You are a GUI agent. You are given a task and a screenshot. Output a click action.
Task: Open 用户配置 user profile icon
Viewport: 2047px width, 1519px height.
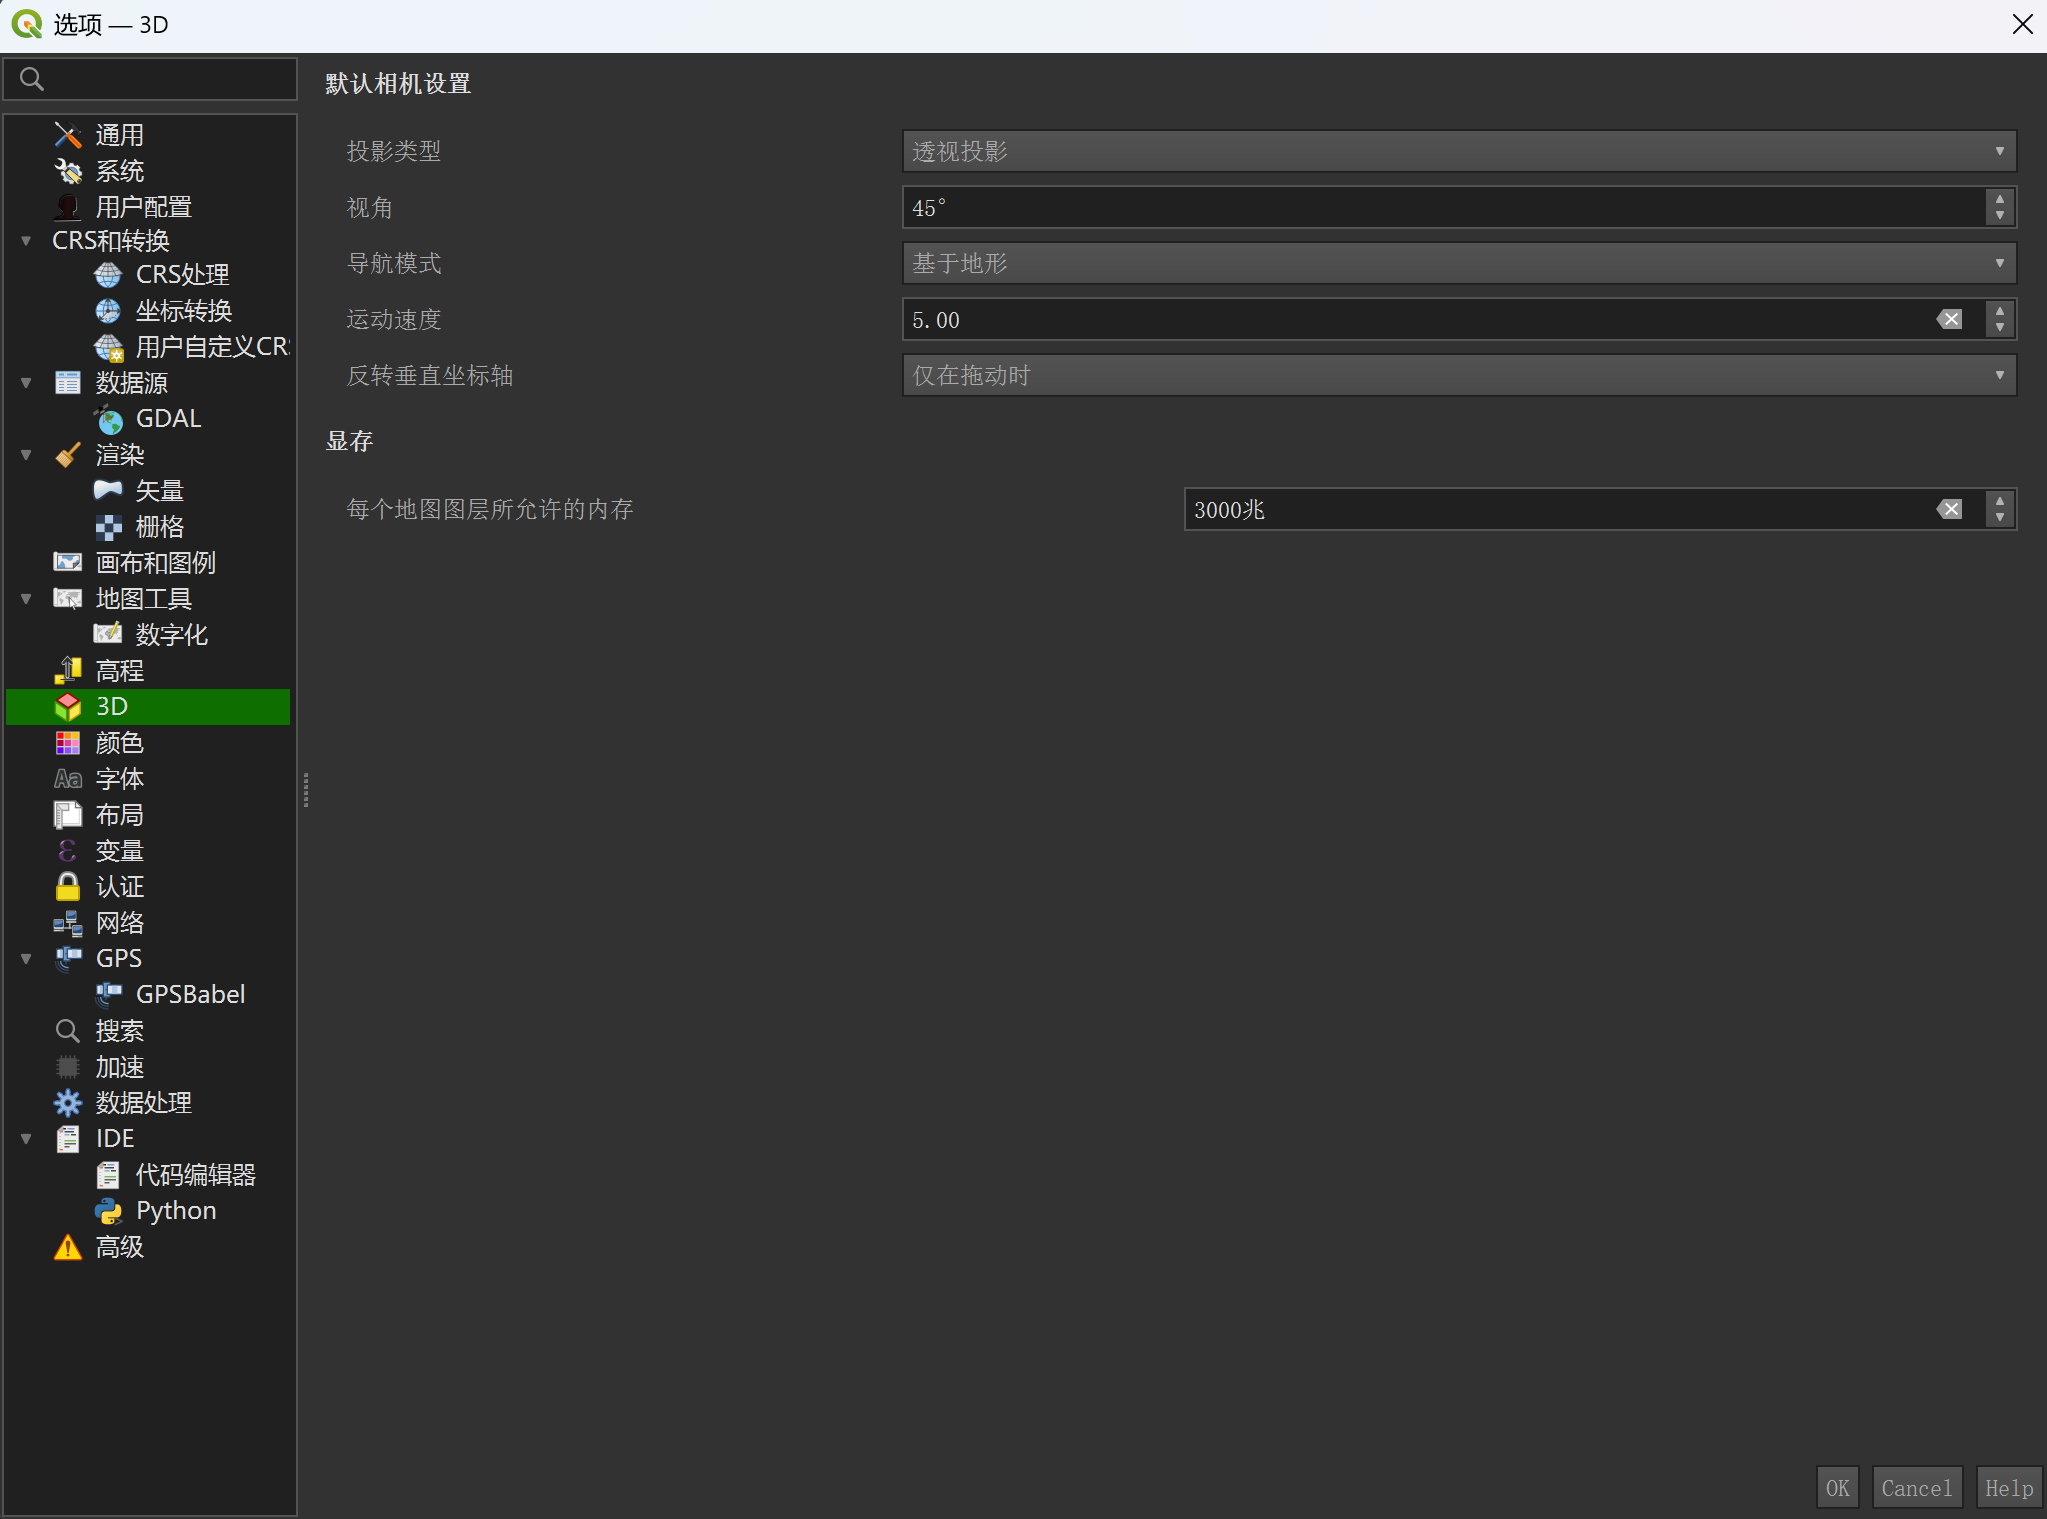pos(68,207)
